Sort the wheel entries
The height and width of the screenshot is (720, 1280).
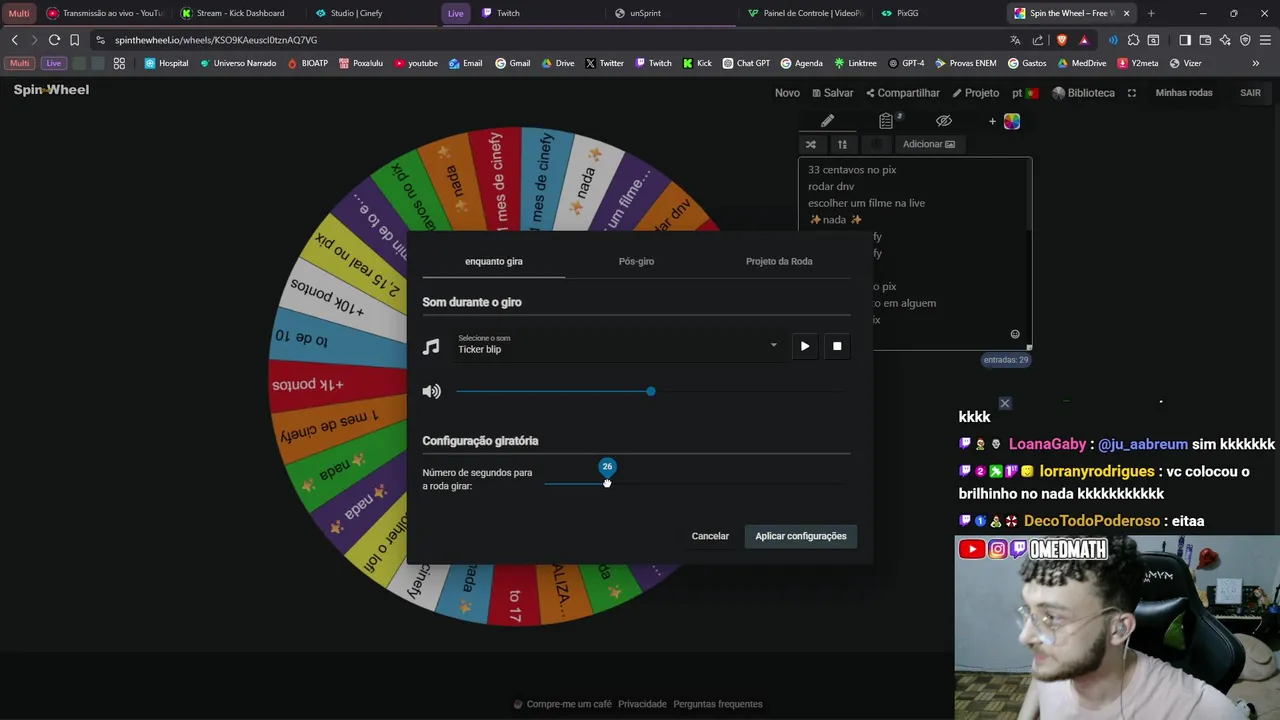tap(842, 144)
